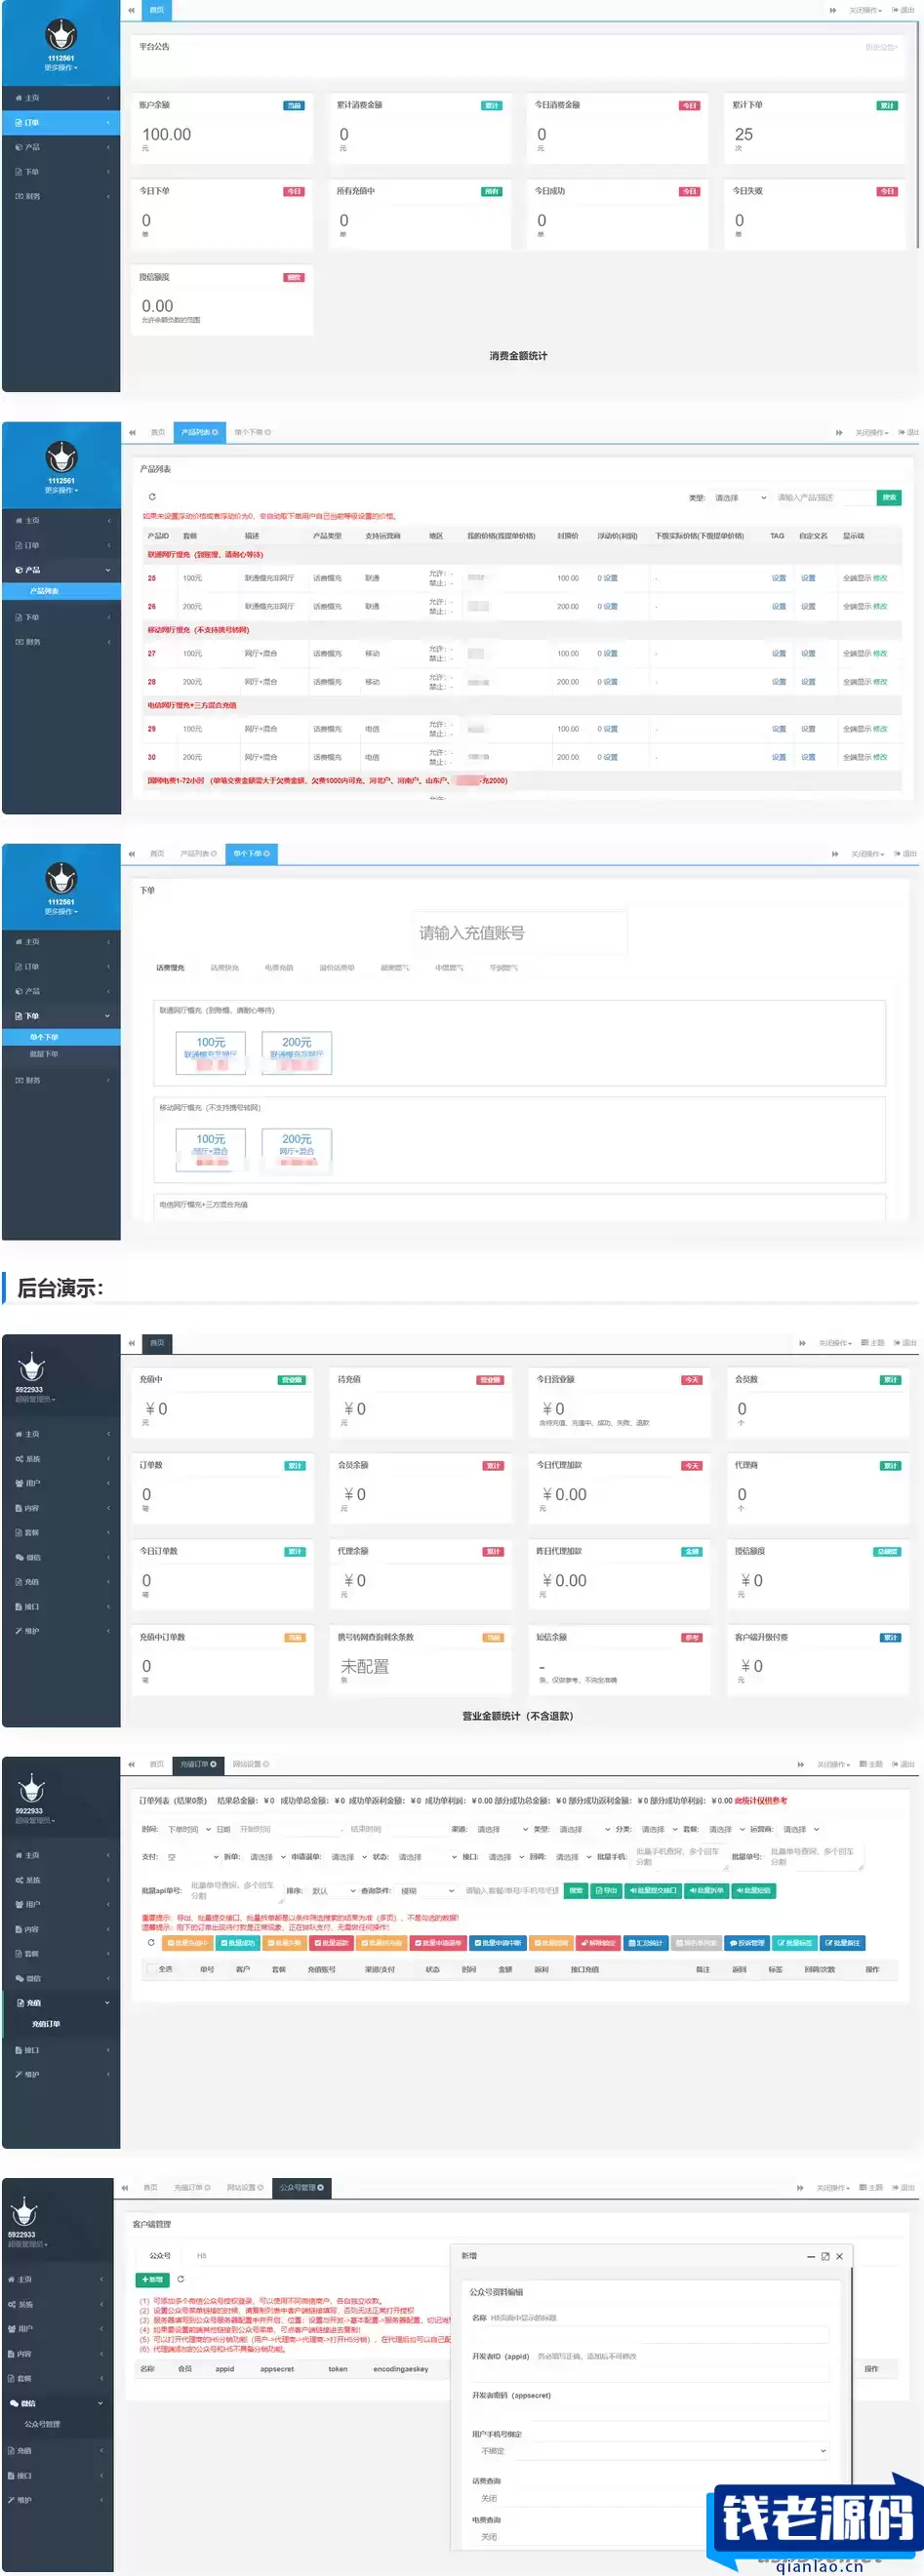Click the refresh icon left of 批量充值中
924x2576 pixels.
151,1942
